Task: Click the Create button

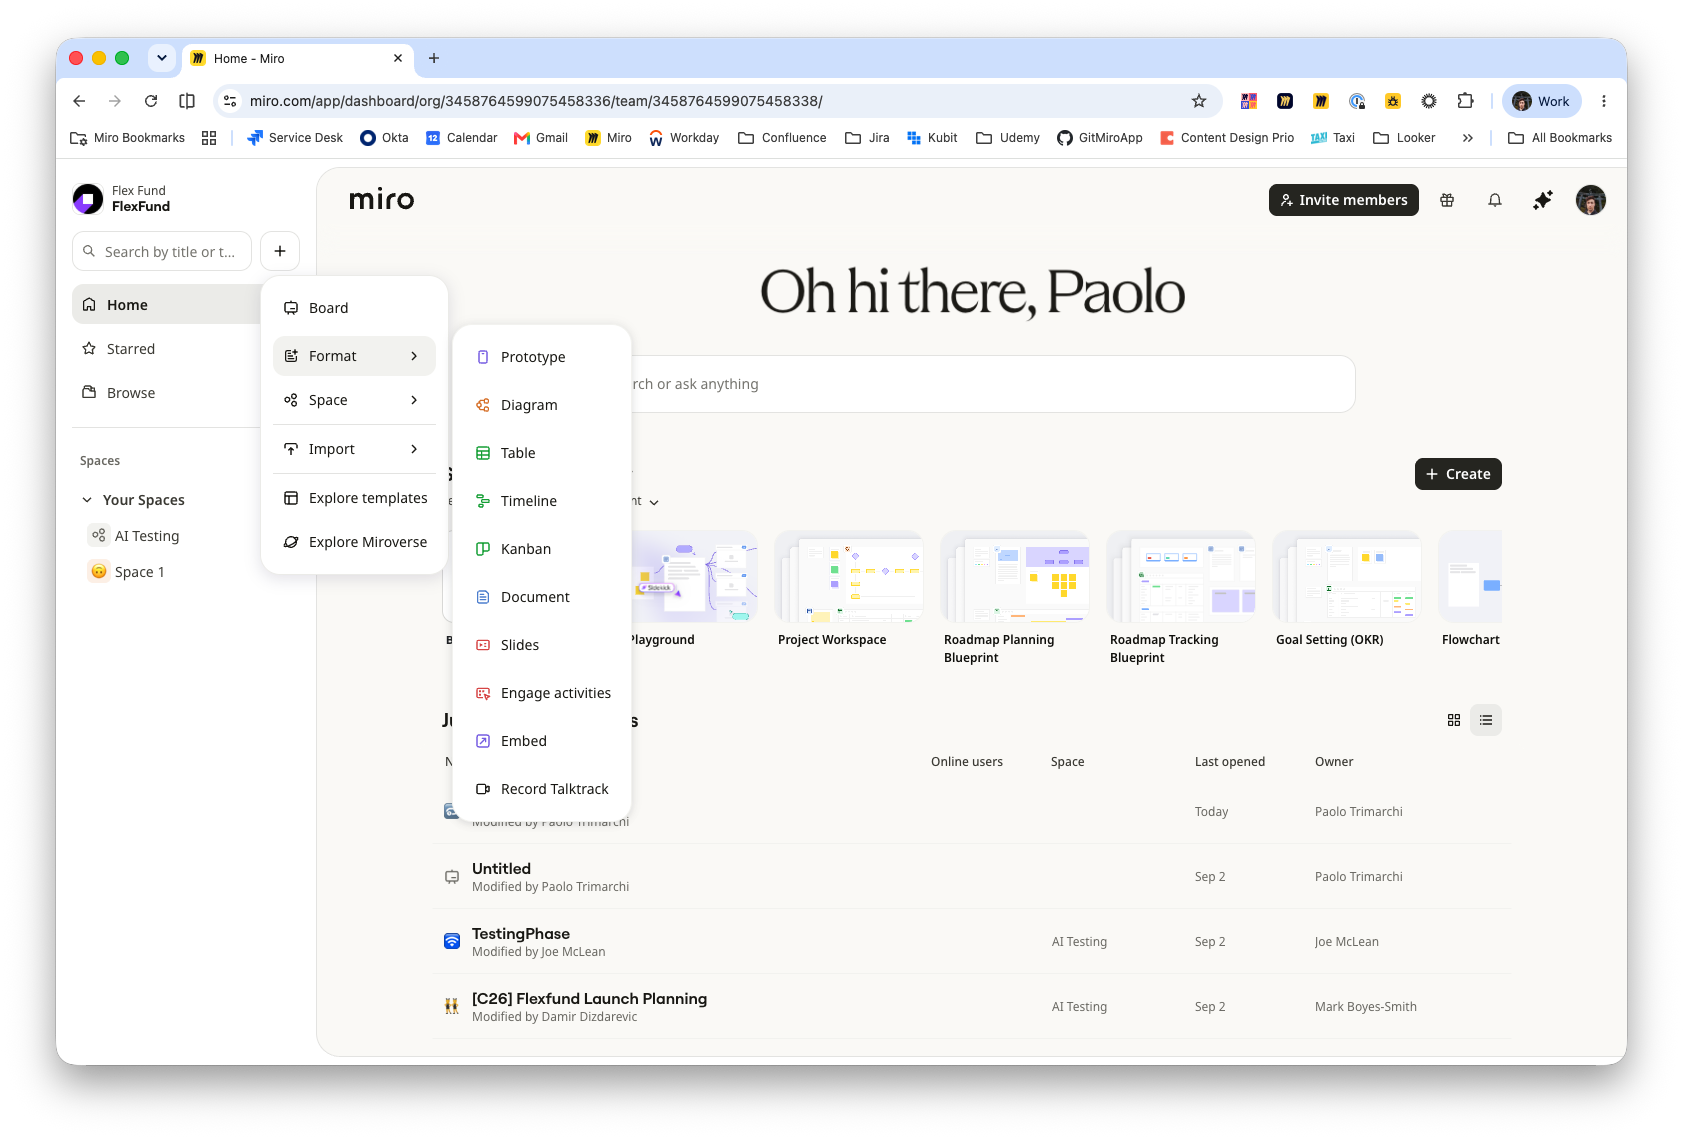Action: click(1458, 474)
